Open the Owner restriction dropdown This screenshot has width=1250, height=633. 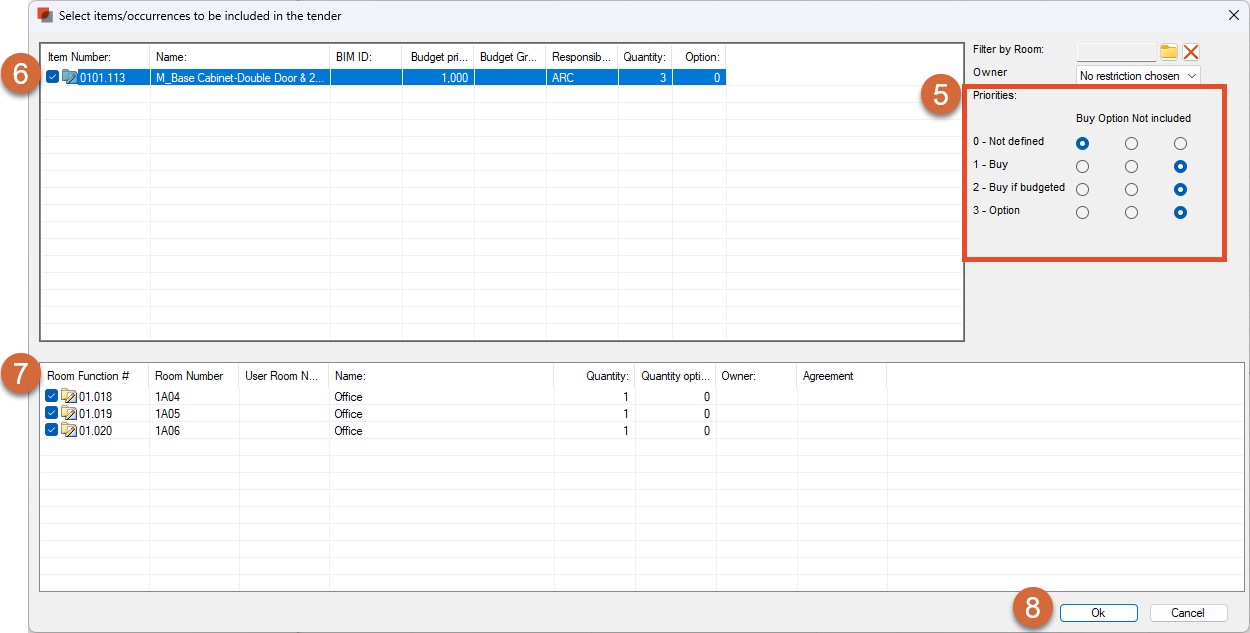point(1138,76)
